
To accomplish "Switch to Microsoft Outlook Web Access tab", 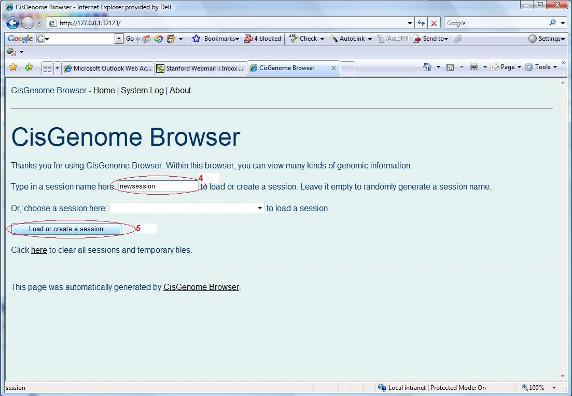I will pos(108,68).
